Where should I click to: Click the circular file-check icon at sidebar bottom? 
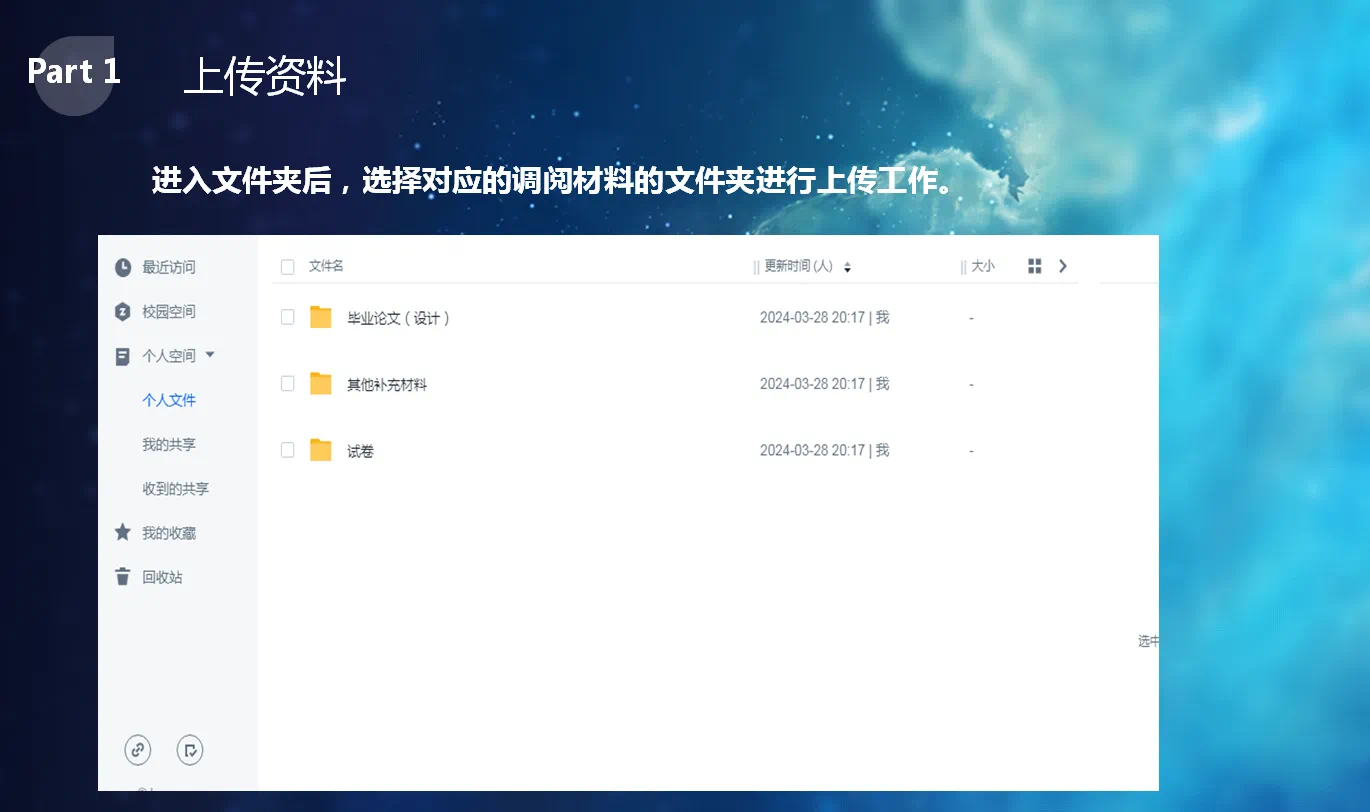(x=190, y=749)
